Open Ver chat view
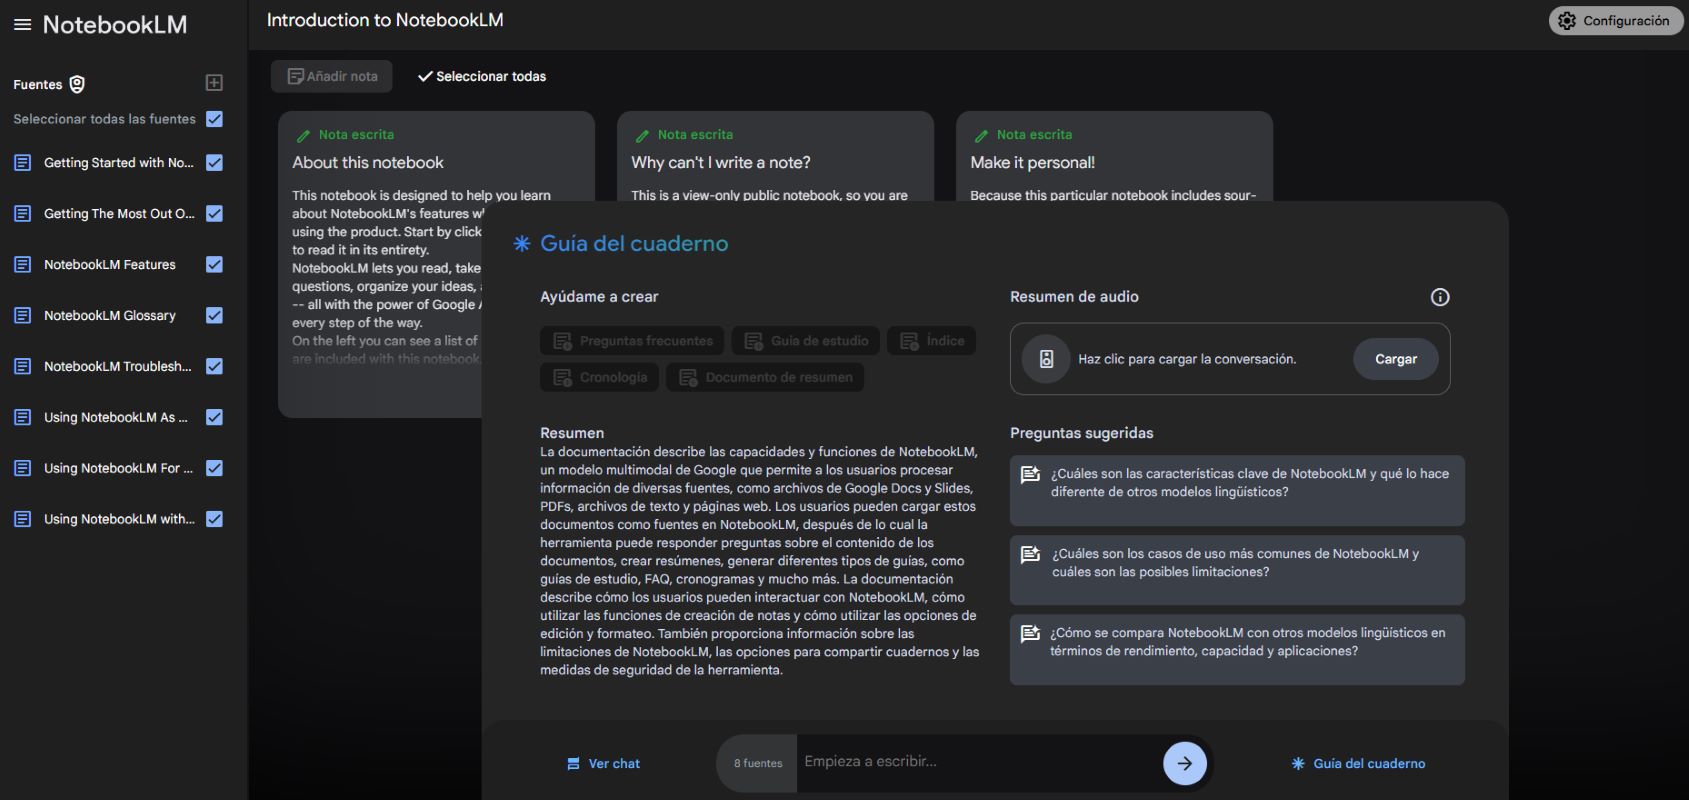 tap(603, 763)
